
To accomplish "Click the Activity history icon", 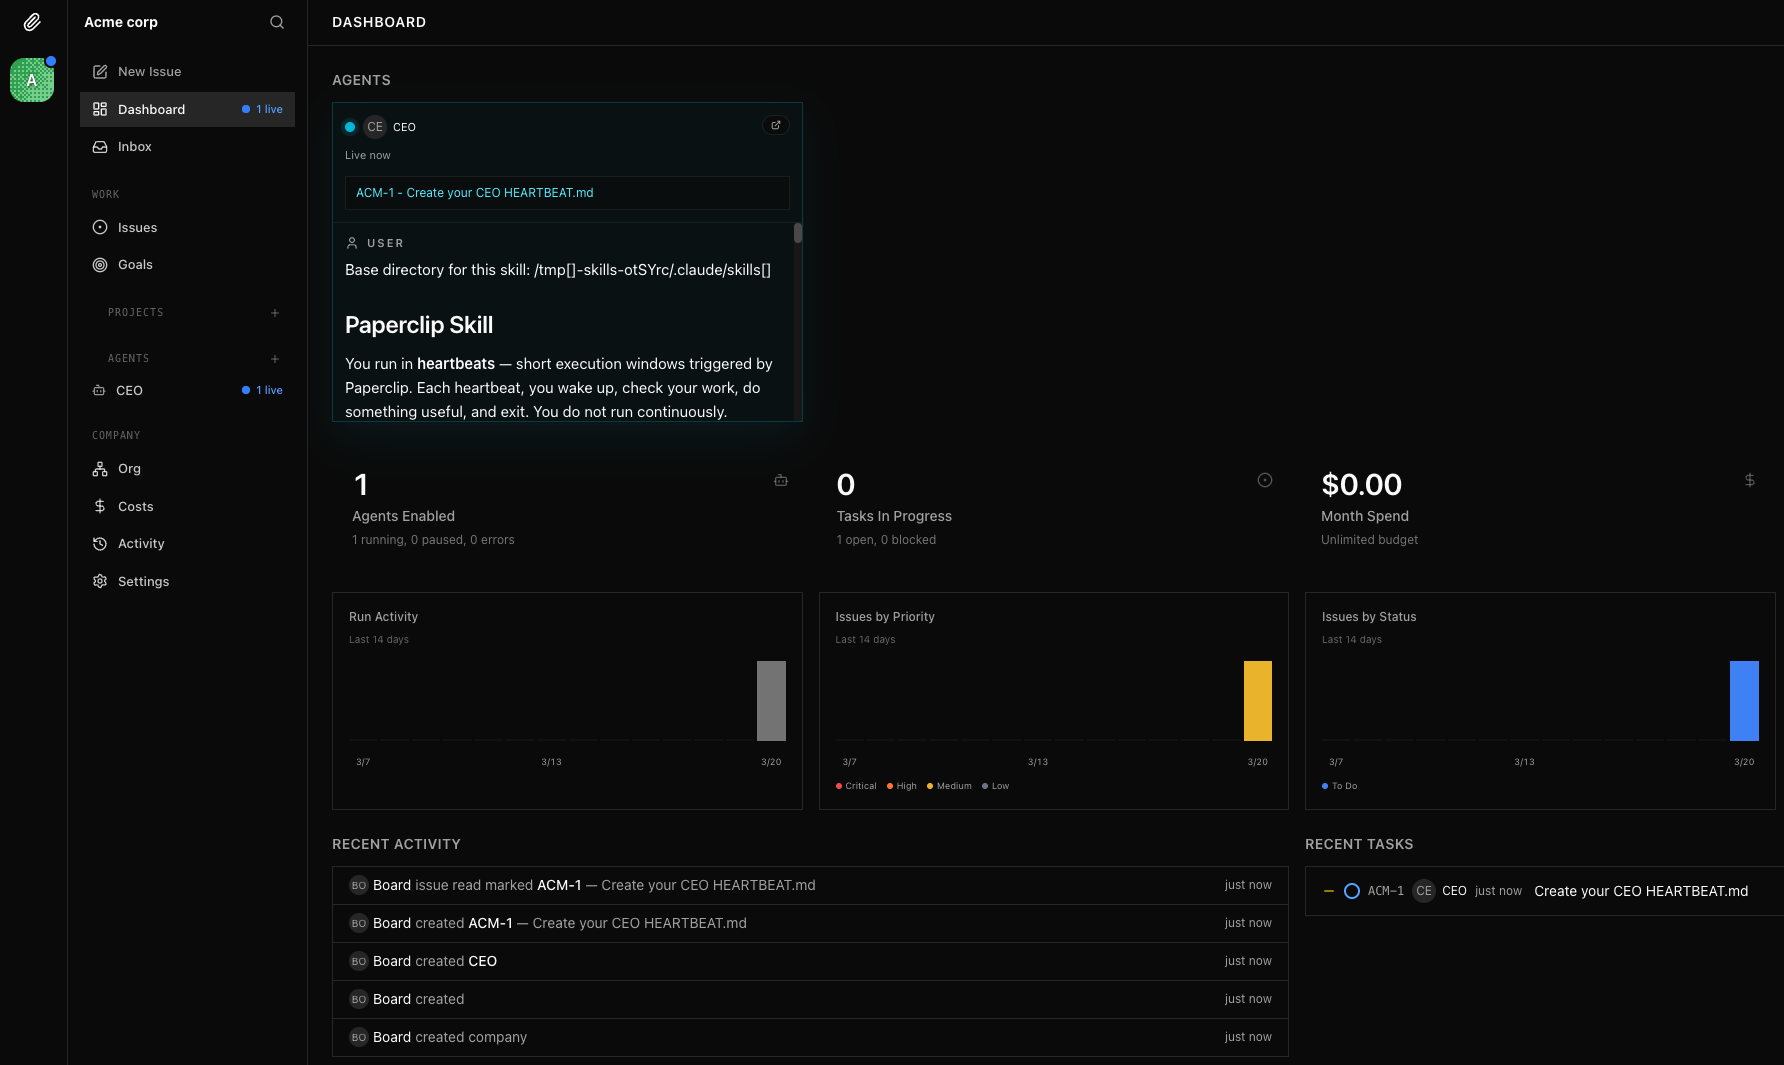I will [100, 543].
